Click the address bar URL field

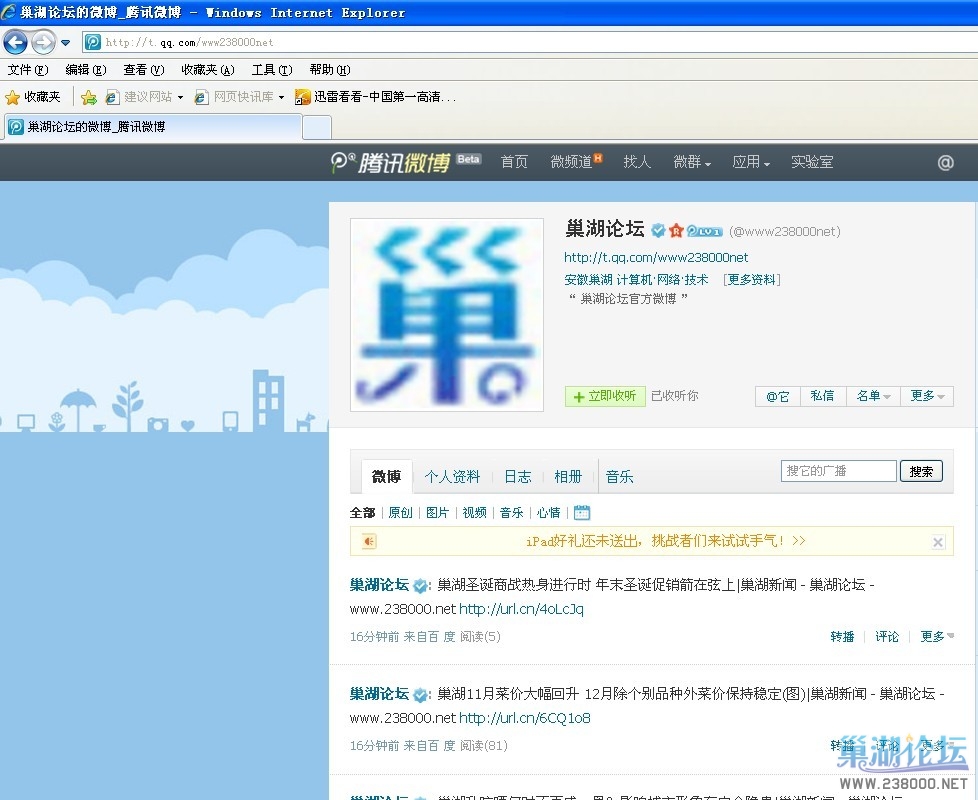pyautogui.click(x=530, y=42)
